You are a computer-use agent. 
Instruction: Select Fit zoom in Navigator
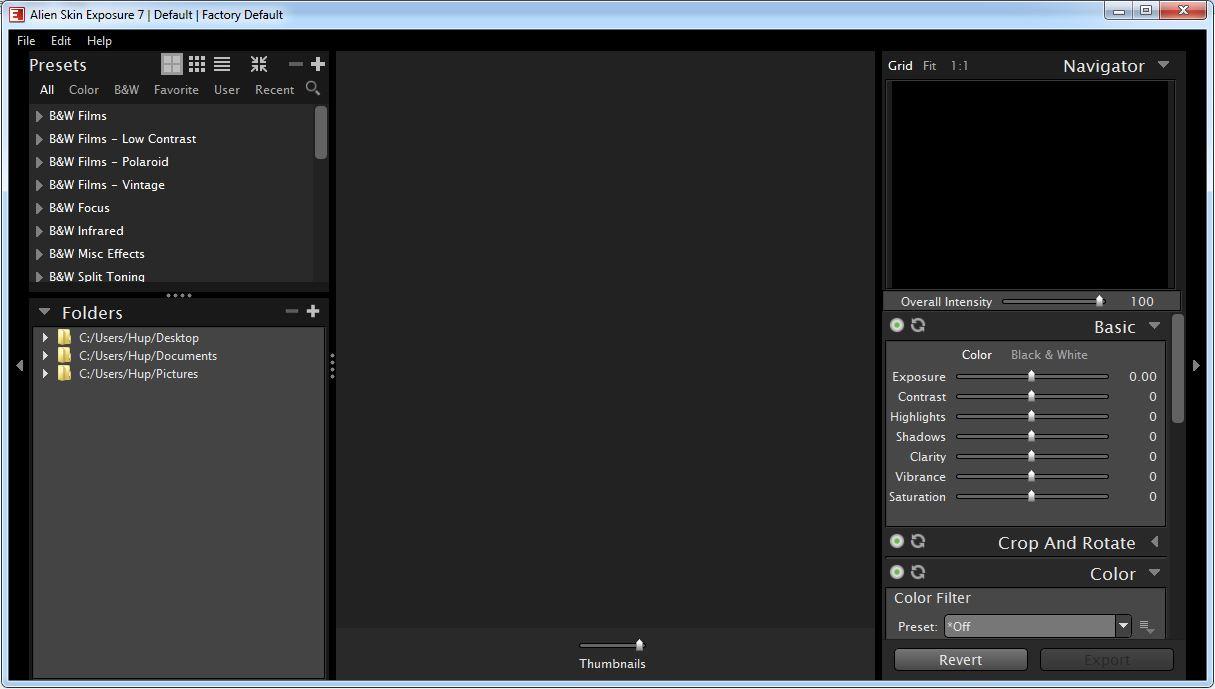coord(930,66)
